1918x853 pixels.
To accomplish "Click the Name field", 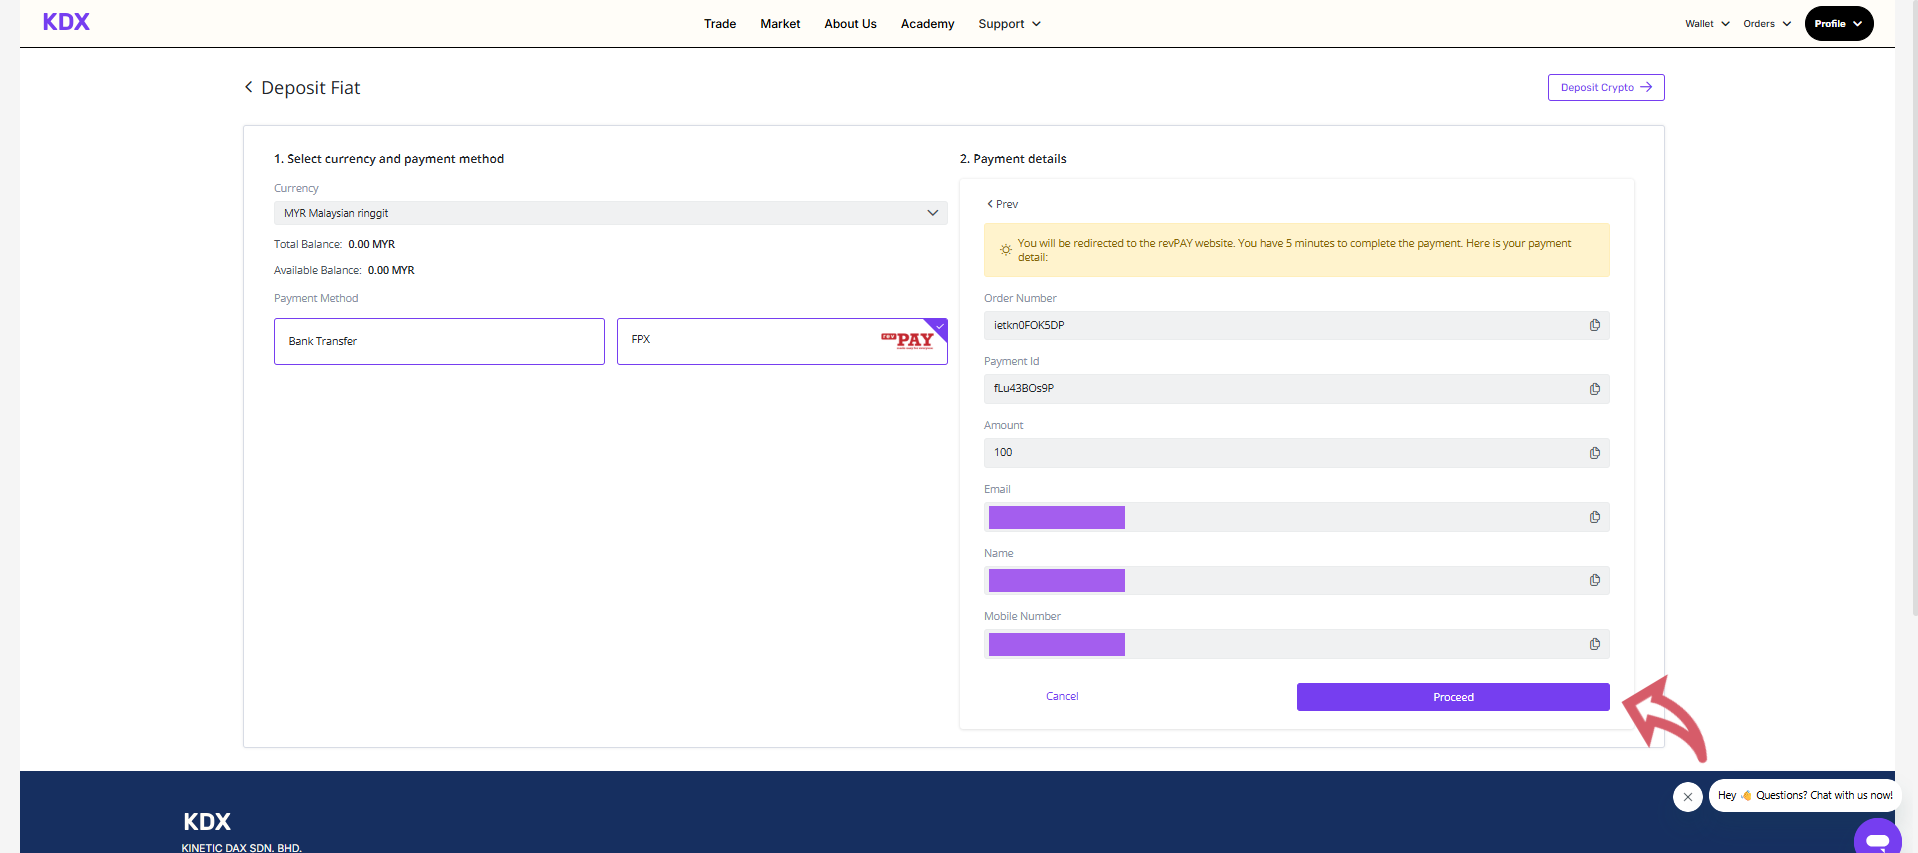I will 1296,580.
